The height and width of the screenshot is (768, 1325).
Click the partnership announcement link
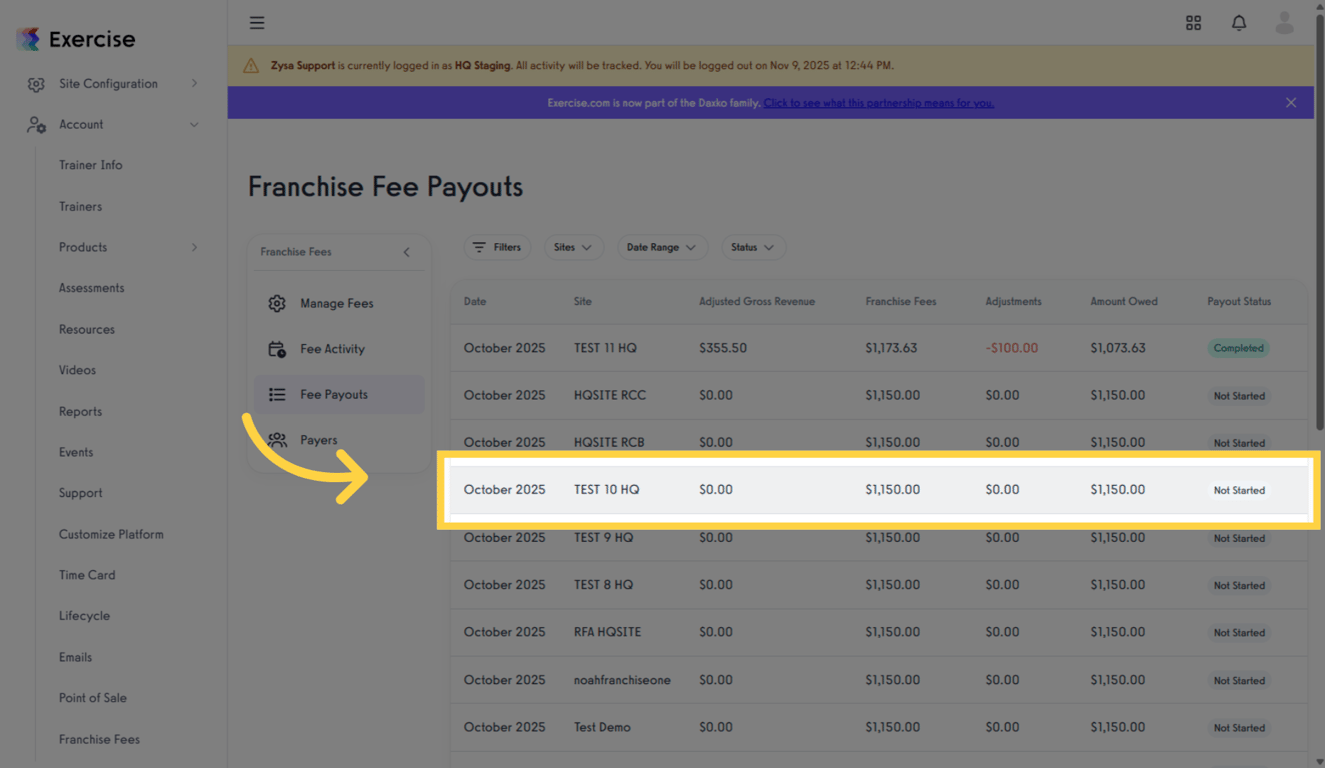point(878,102)
